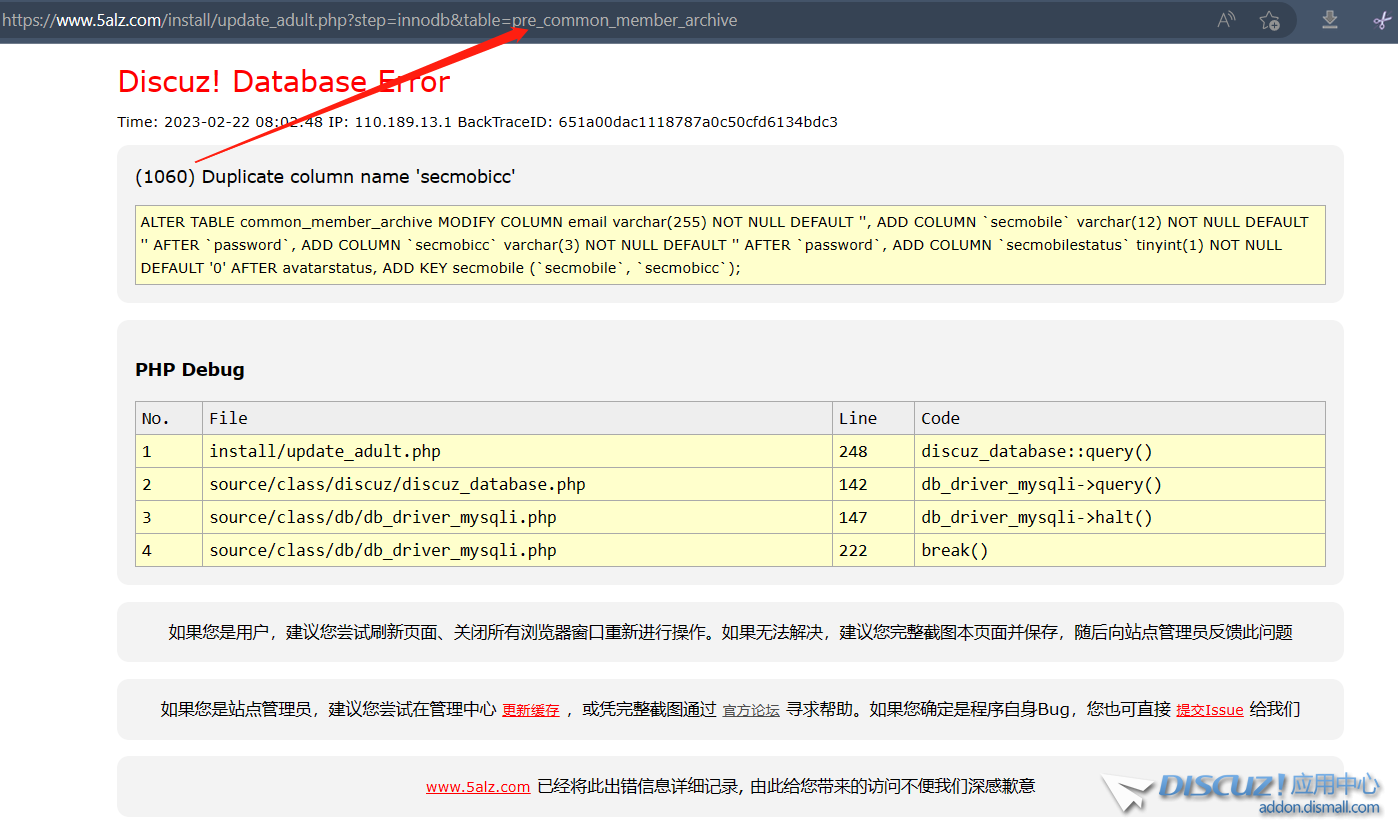Click 'break()' code cell
Image resolution: width=1398 pixels, height=833 pixels.
[1120, 550]
